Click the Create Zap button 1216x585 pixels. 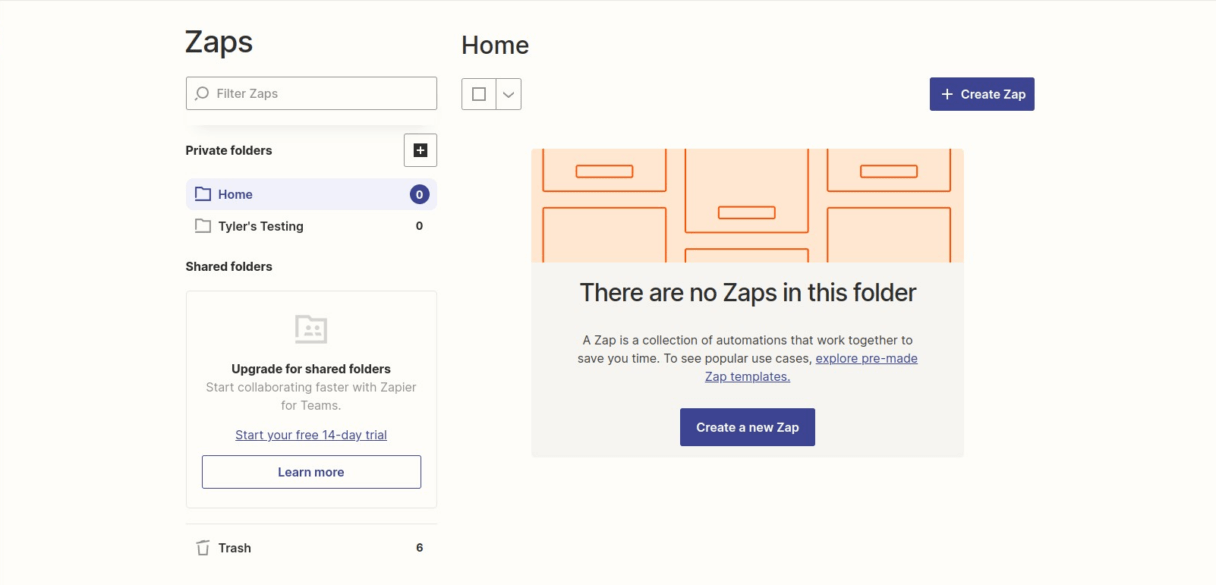(982, 94)
